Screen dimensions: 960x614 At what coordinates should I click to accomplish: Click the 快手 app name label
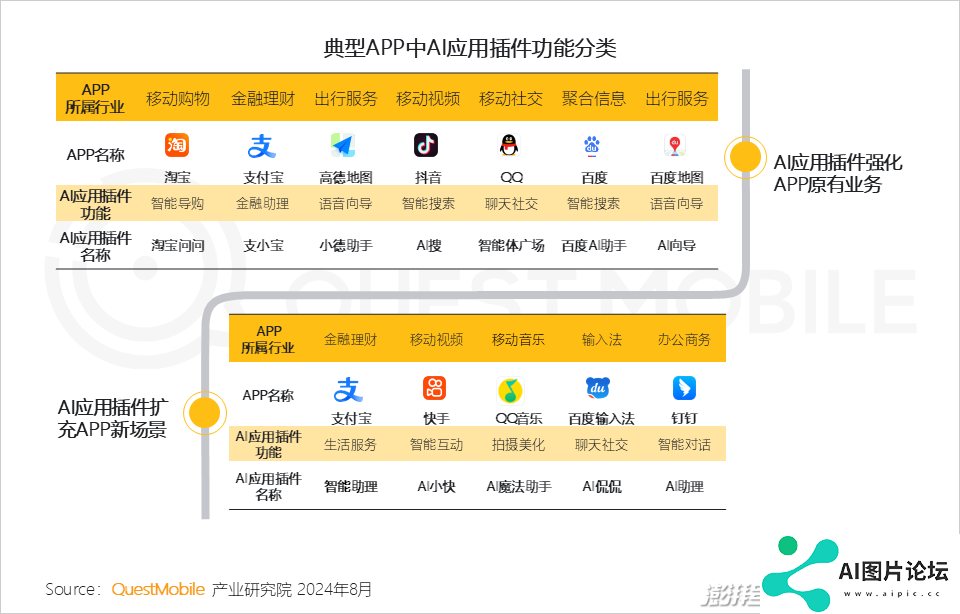(x=437, y=419)
